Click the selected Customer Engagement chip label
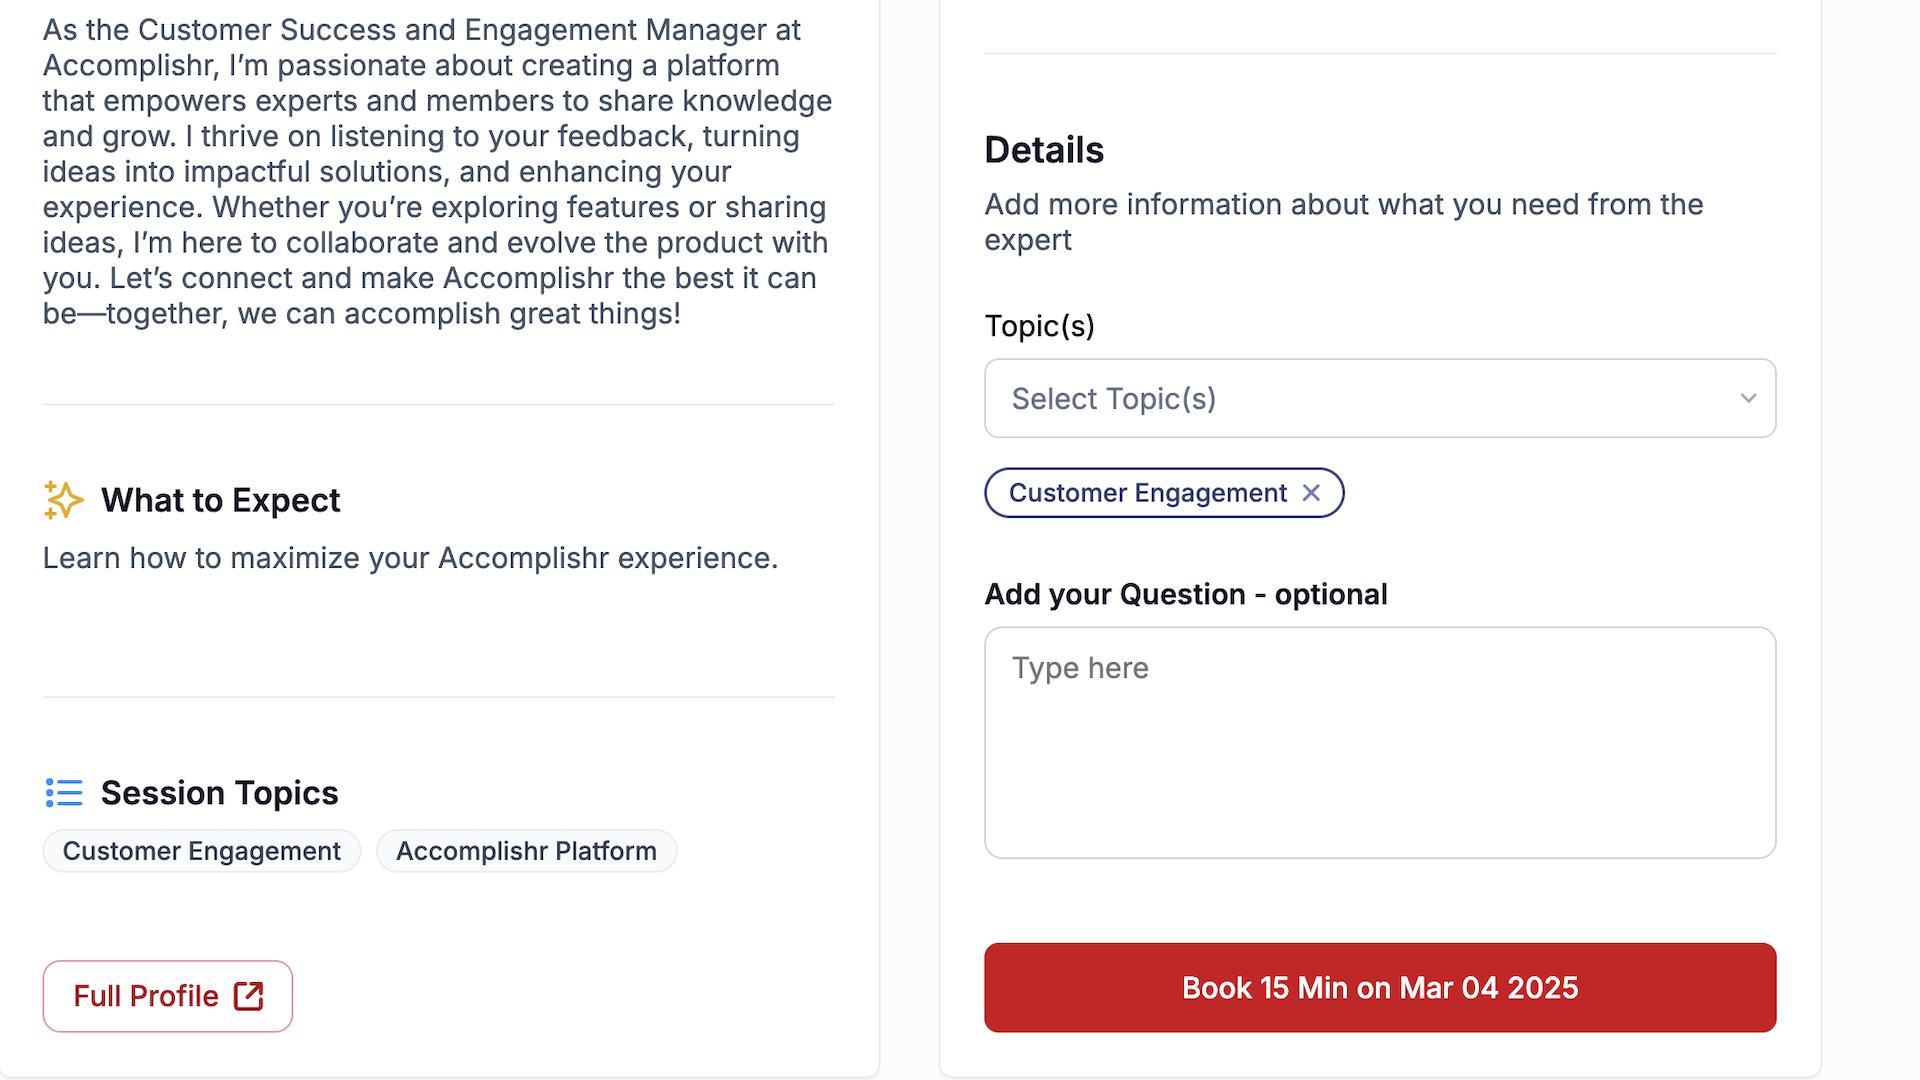 pyautogui.click(x=1148, y=493)
